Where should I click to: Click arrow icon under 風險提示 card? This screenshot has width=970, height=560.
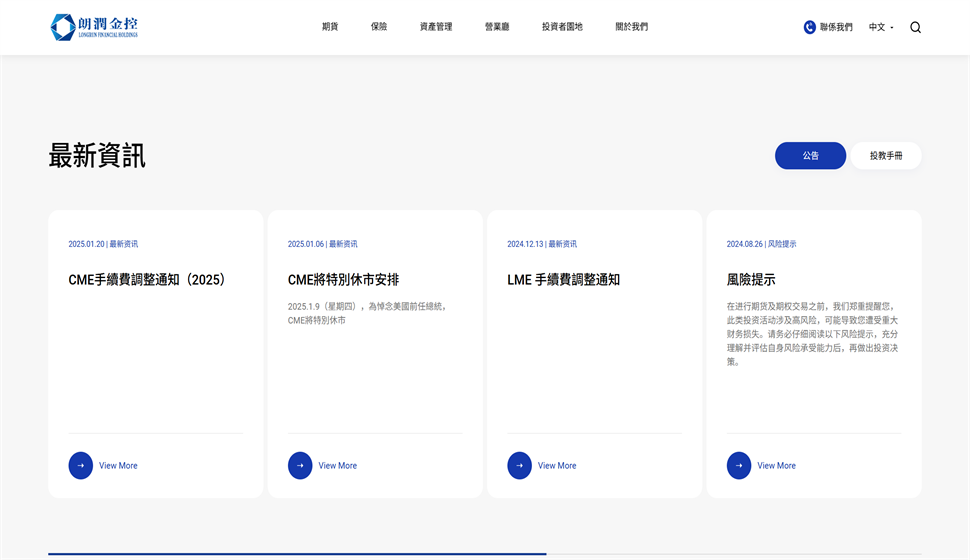[x=739, y=465]
